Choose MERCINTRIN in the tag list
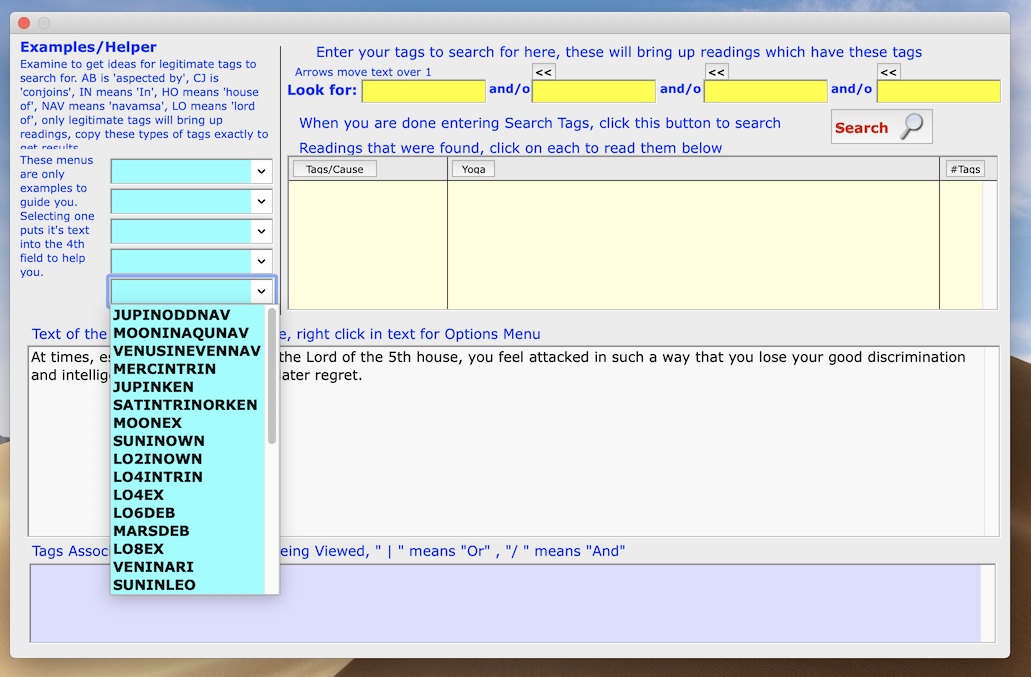1031x677 pixels. tap(164, 369)
